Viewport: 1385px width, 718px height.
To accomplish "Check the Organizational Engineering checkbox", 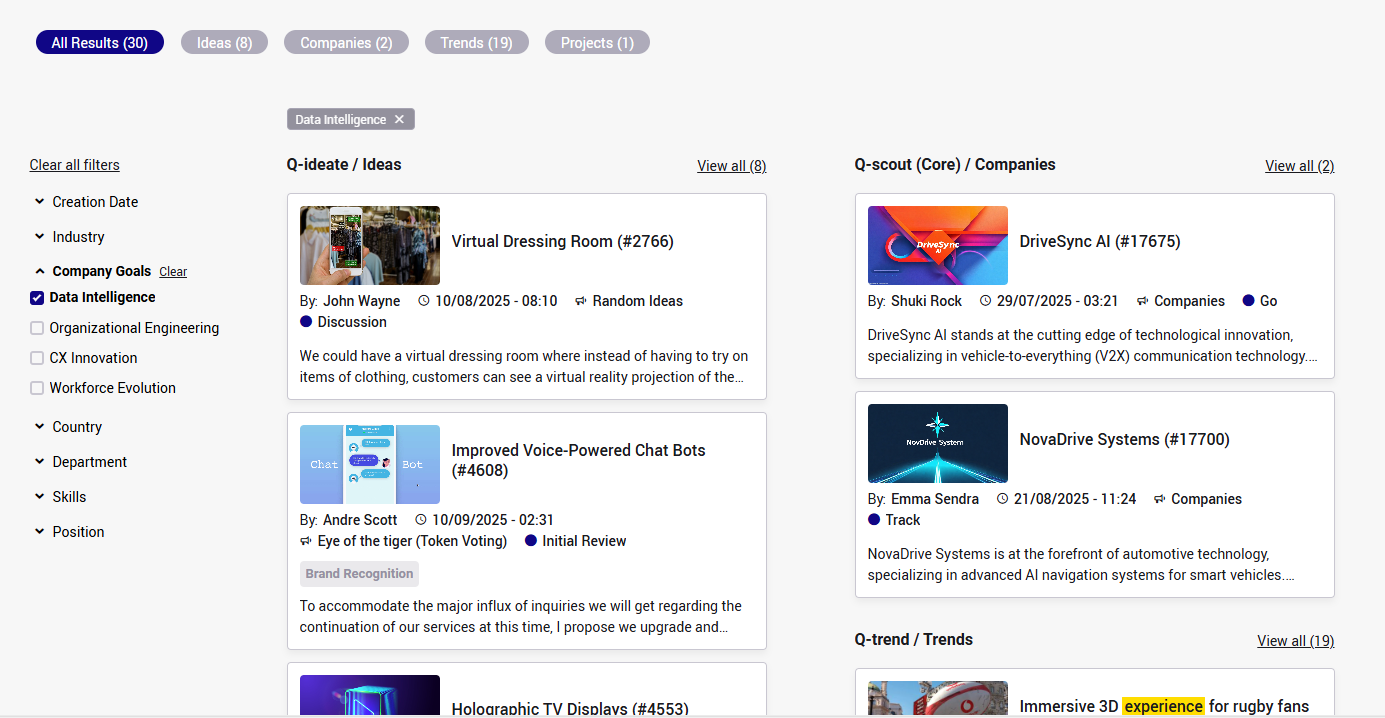I will 37,328.
